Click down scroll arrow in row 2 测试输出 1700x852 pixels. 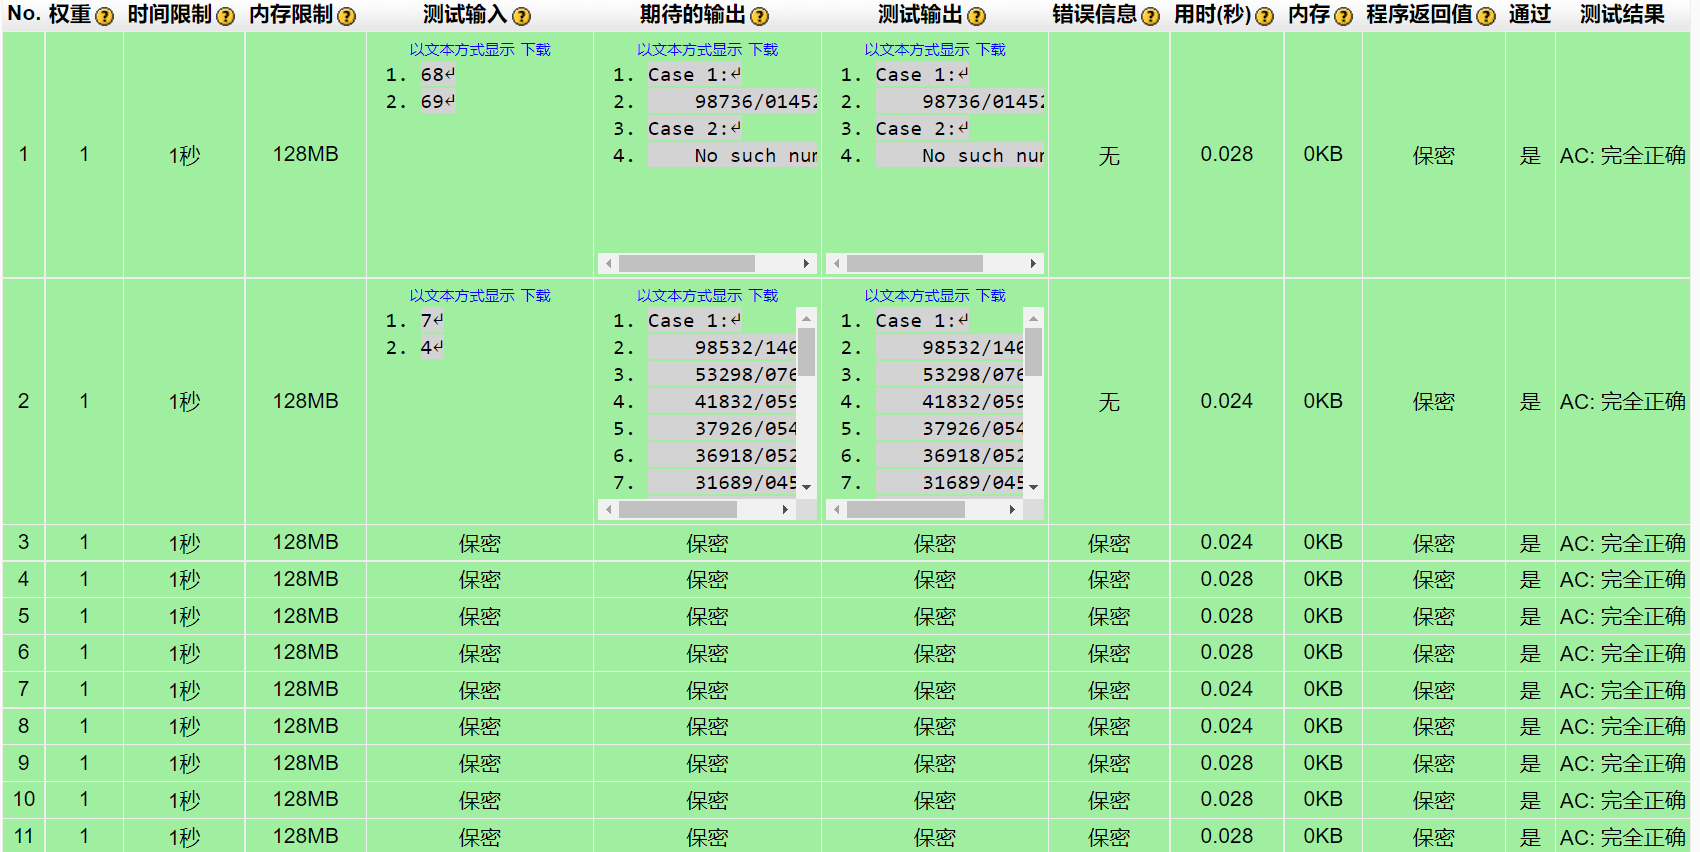1034,487
